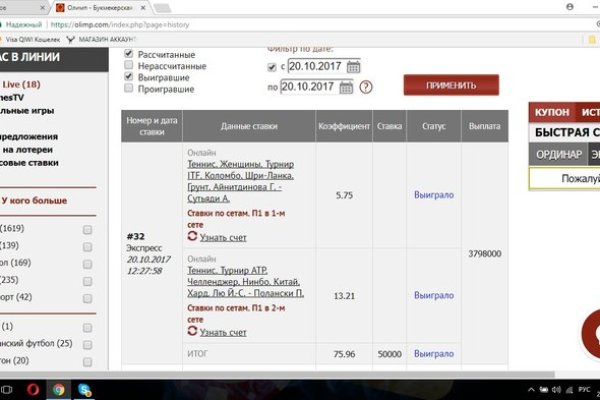Open calendar picker next to start date
This screenshot has width=600, height=400.
point(353,67)
